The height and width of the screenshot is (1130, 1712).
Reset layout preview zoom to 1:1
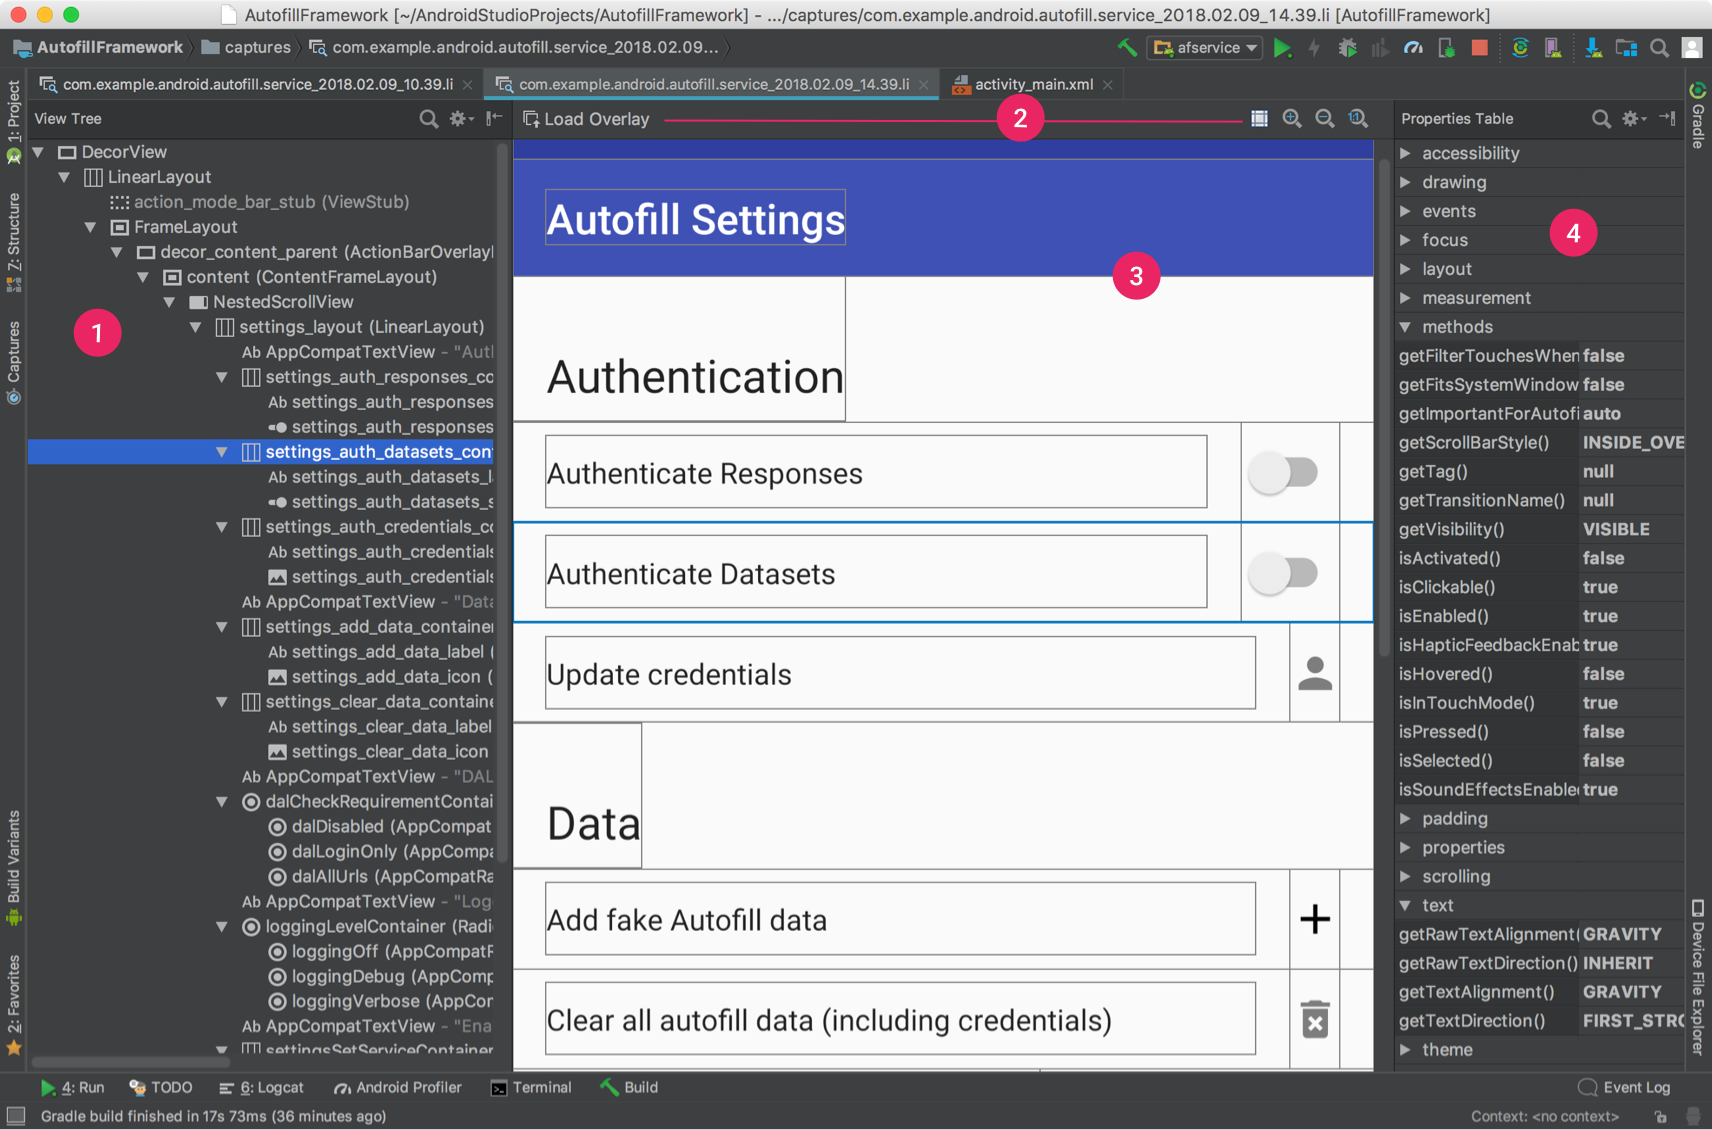click(1358, 118)
